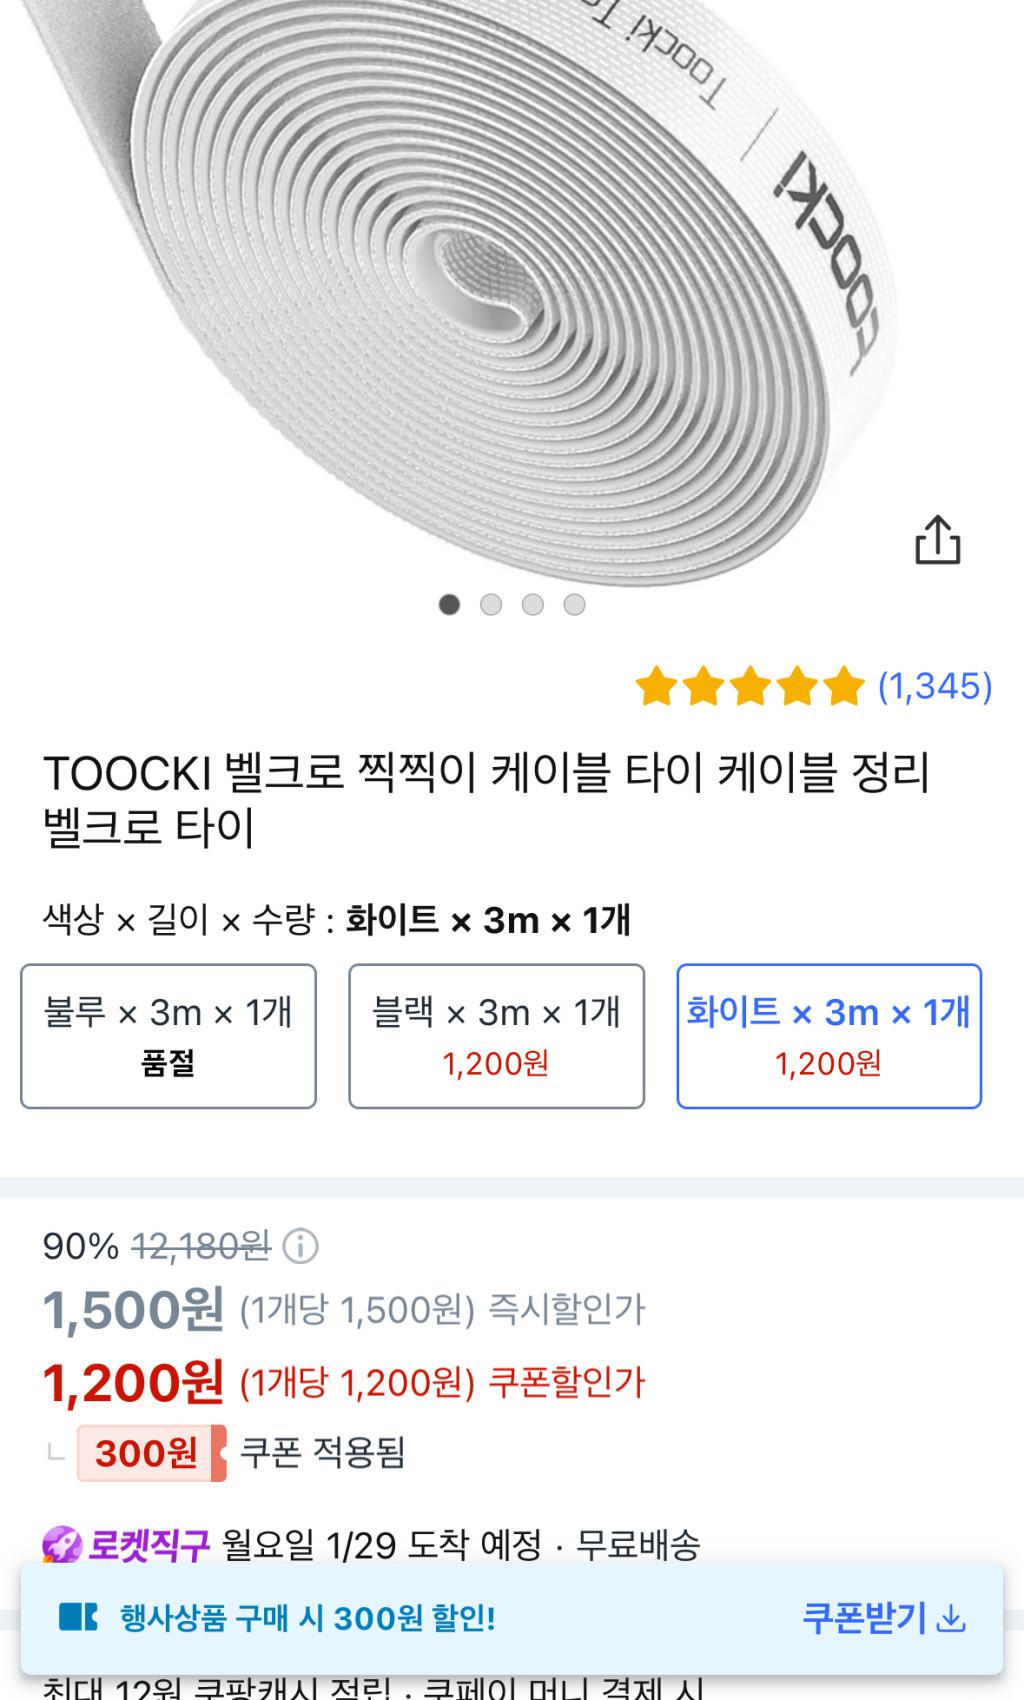
Task: Select the 블랙 × 3m × 1개 option
Action: point(496,1036)
